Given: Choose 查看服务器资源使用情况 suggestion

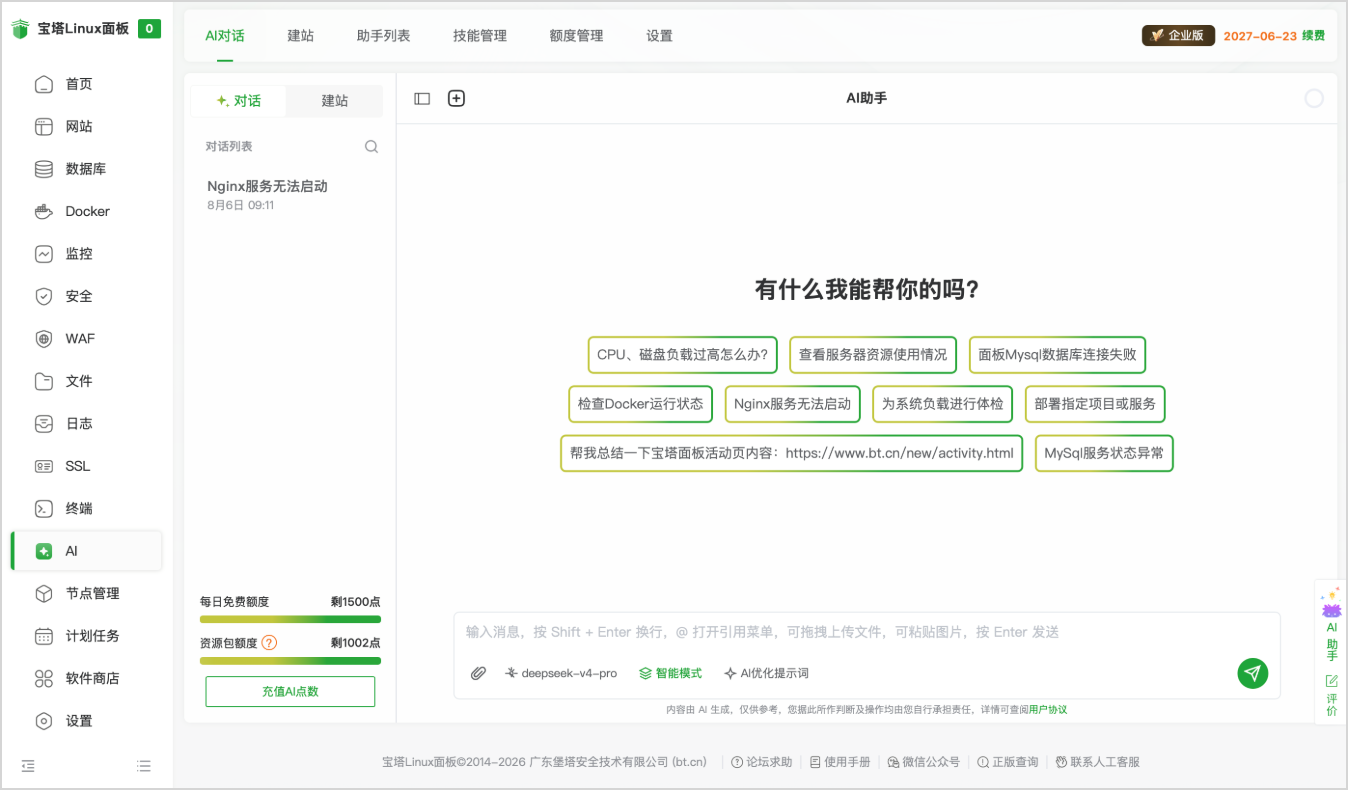Looking at the screenshot, I should pos(873,355).
